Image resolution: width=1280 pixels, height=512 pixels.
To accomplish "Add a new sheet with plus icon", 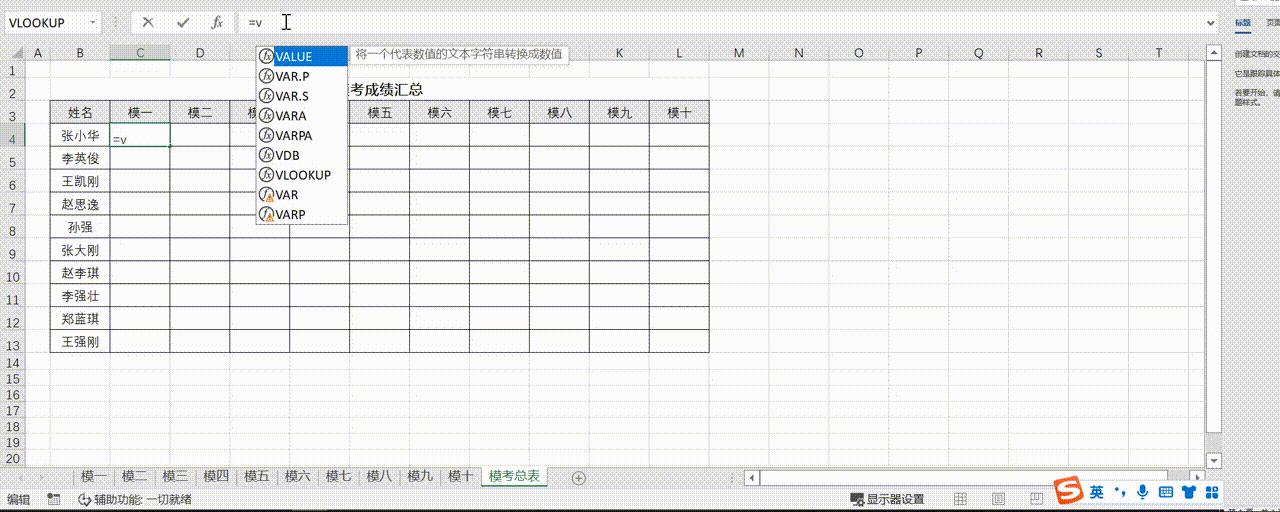I will tap(578, 478).
